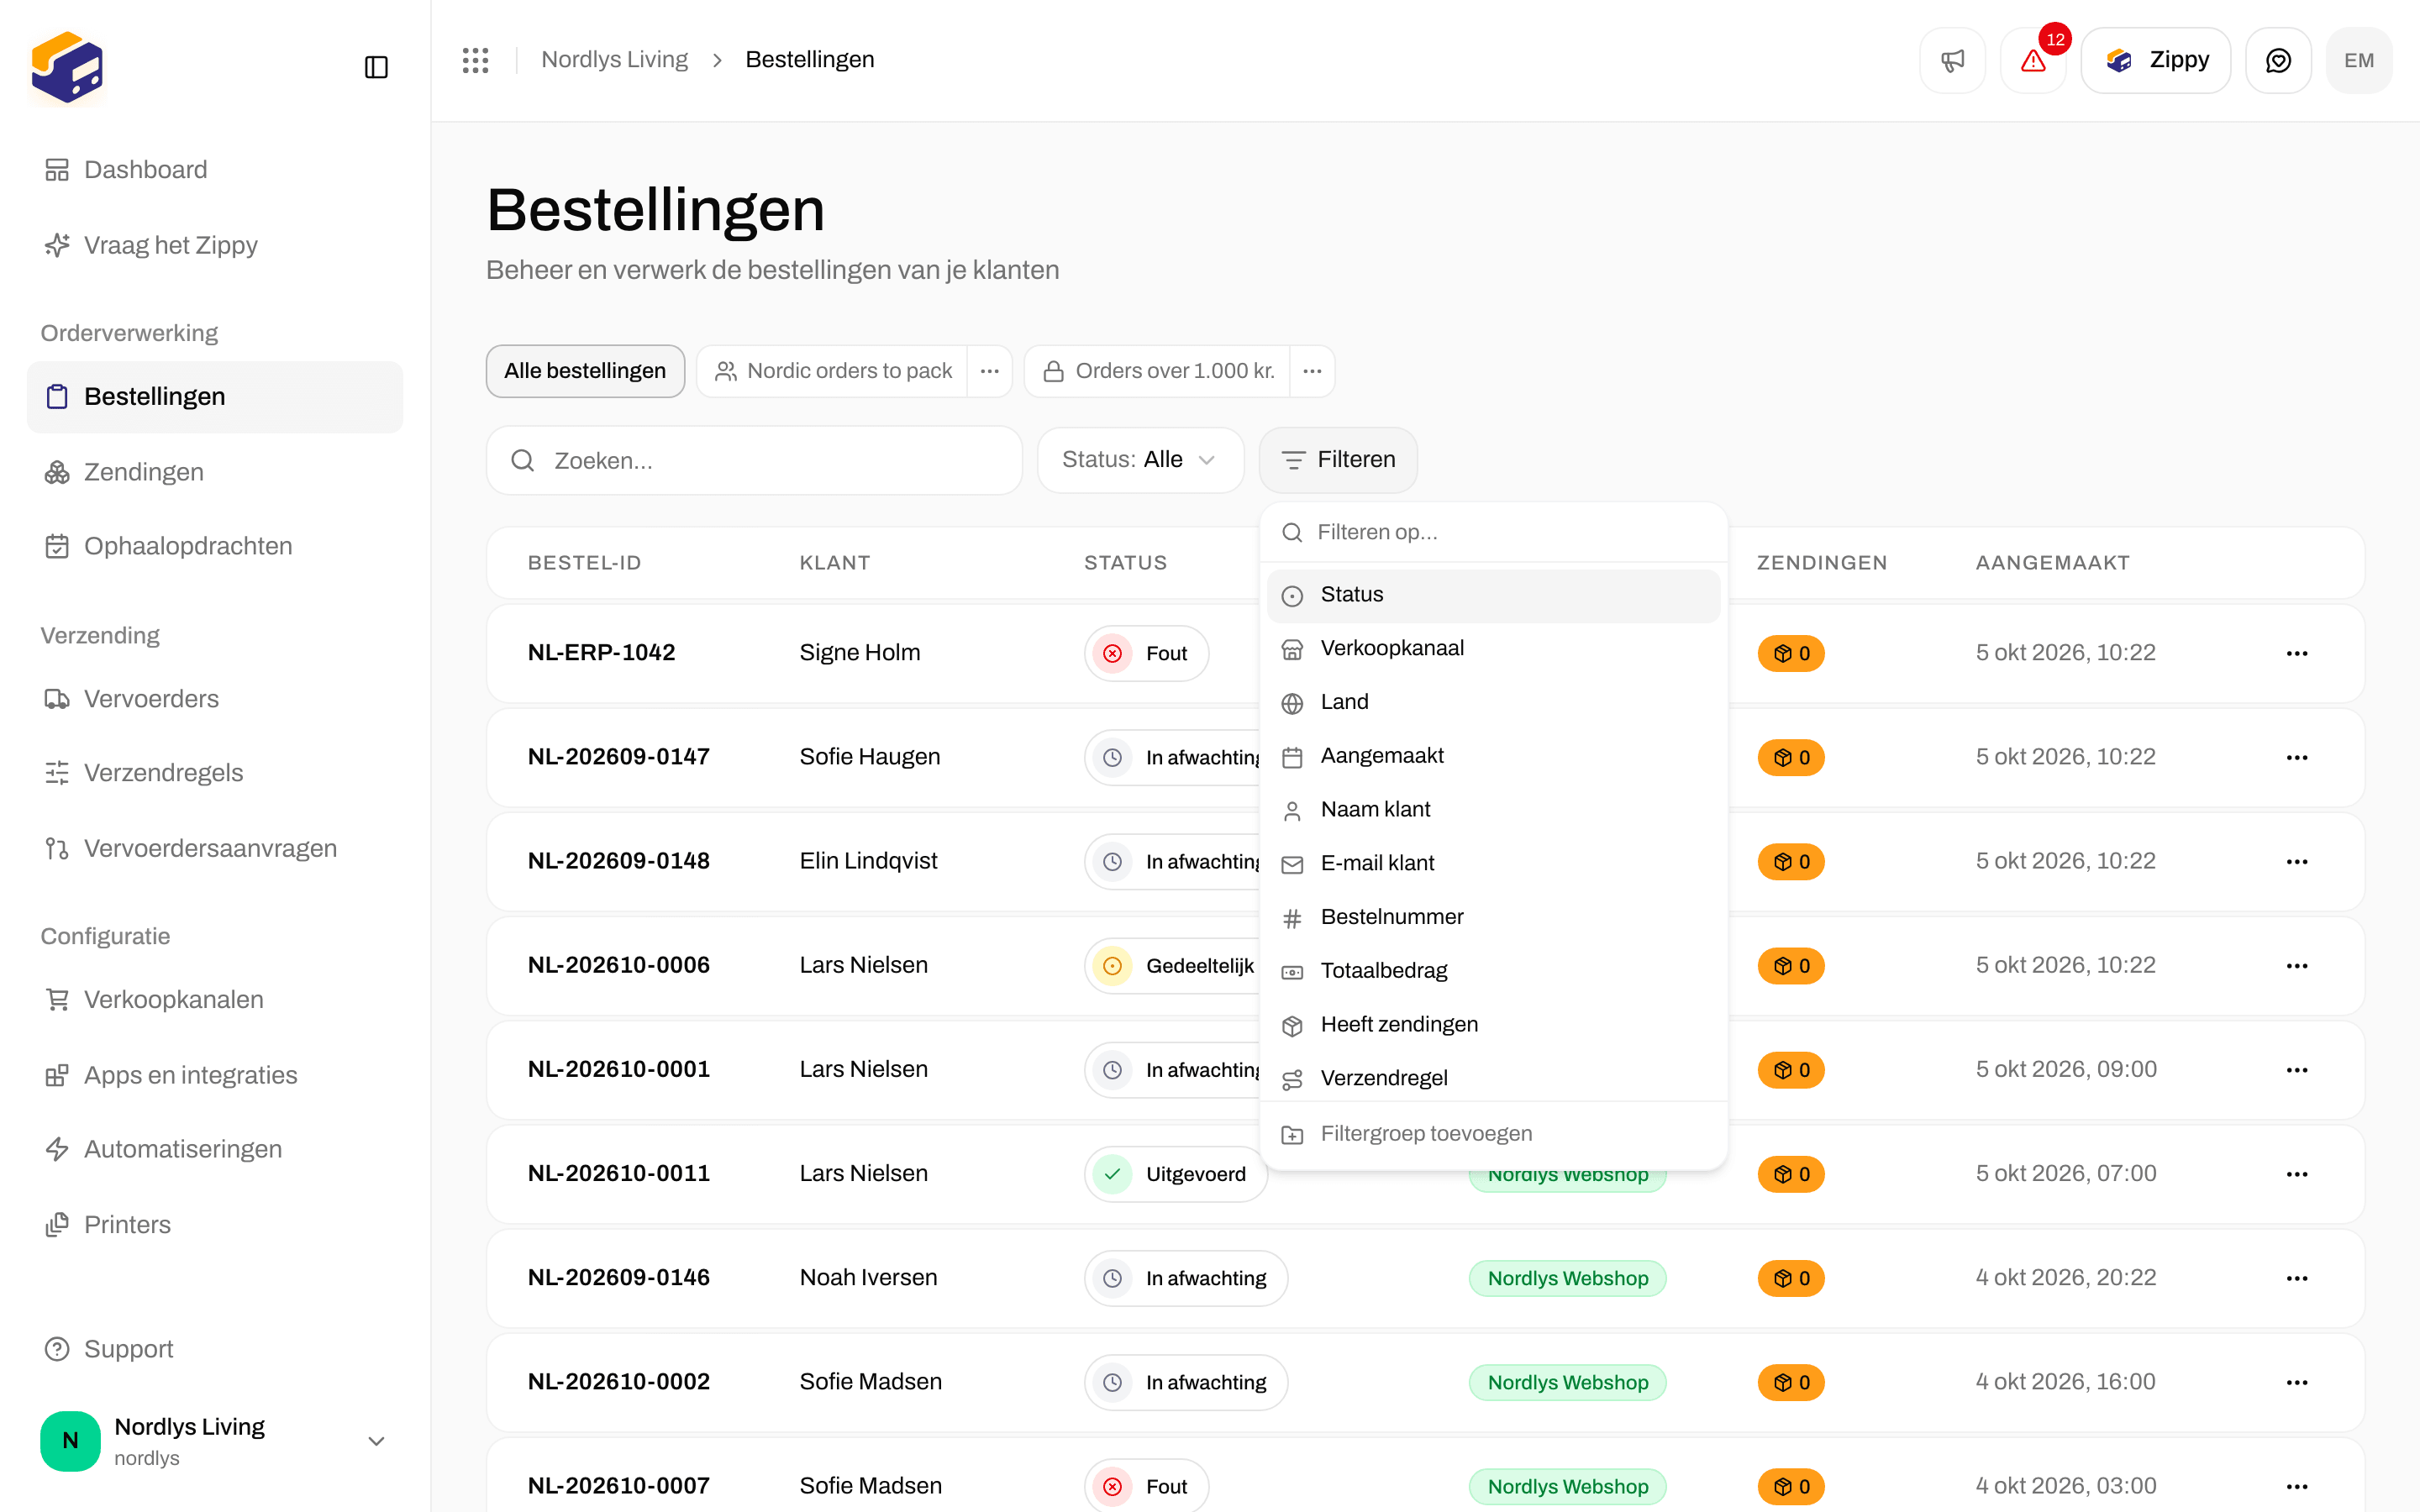The width and height of the screenshot is (2420, 1512).
Task: Click Nordlys Living breadcrumb
Action: coord(614,60)
